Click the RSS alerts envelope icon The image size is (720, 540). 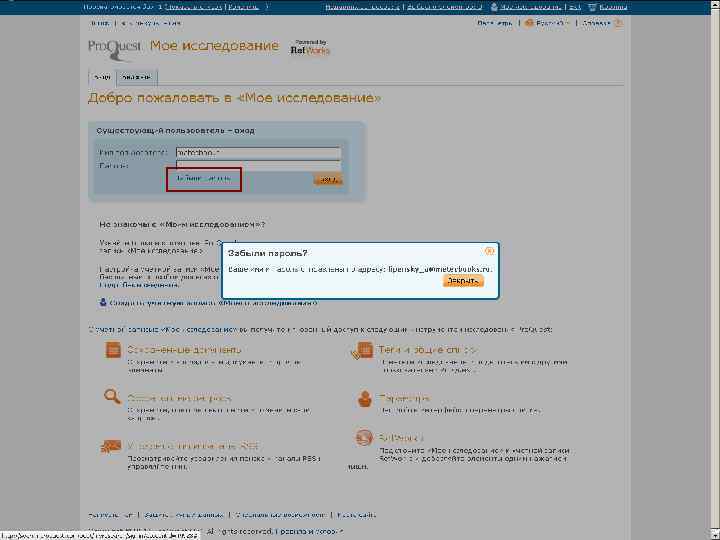pyautogui.click(x=111, y=446)
